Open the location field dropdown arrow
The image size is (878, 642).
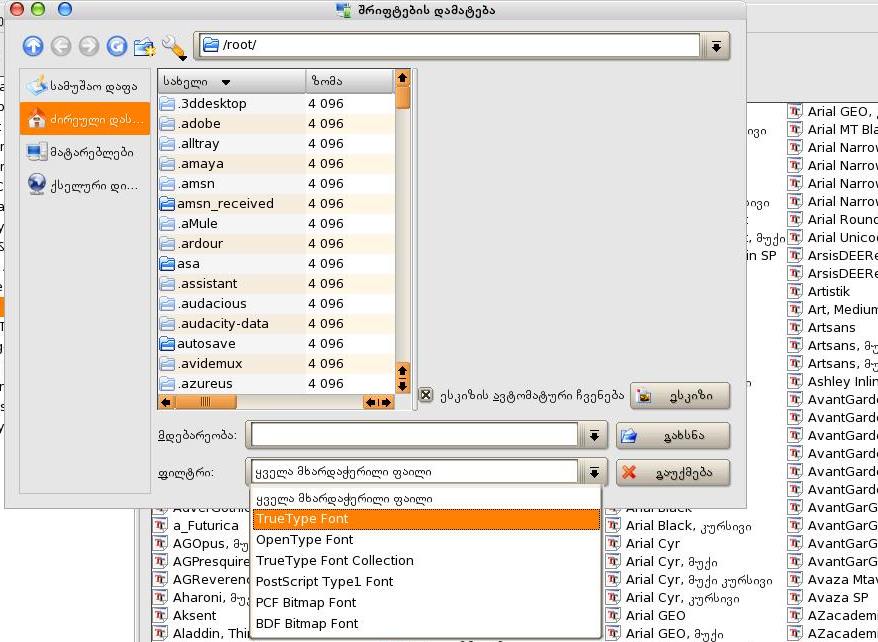click(594, 435)
